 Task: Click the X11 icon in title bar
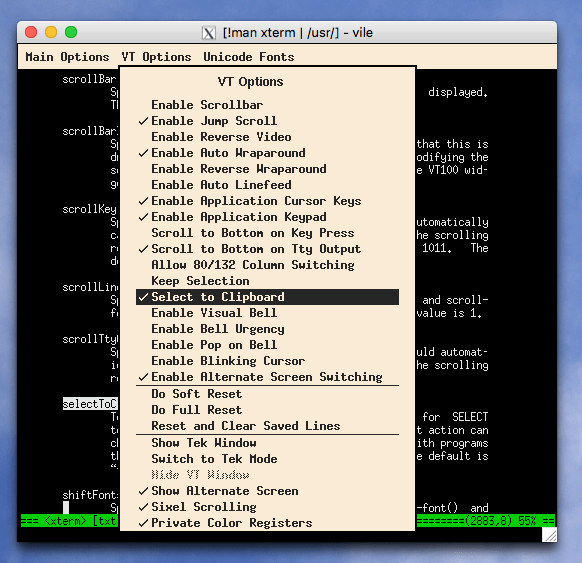pyautogui.click(x=209, y=33)
